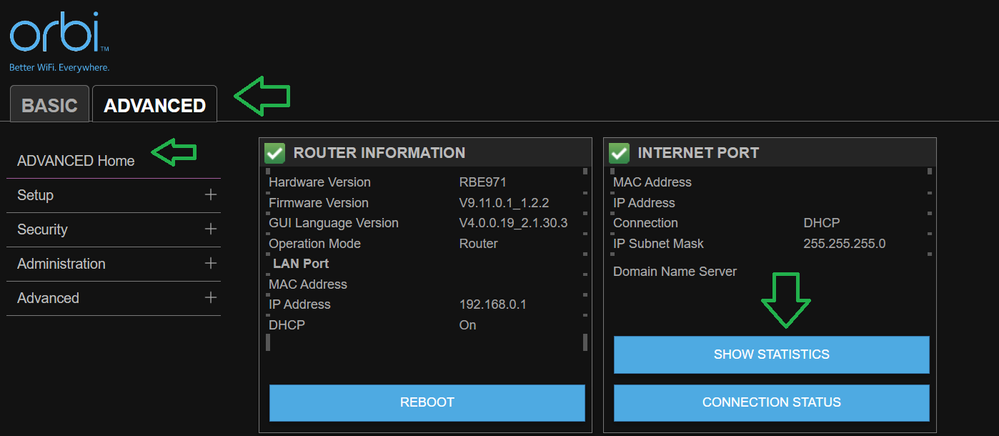Open CONNECTION STATUS
999x436 pixels.
tap(771, 402)
